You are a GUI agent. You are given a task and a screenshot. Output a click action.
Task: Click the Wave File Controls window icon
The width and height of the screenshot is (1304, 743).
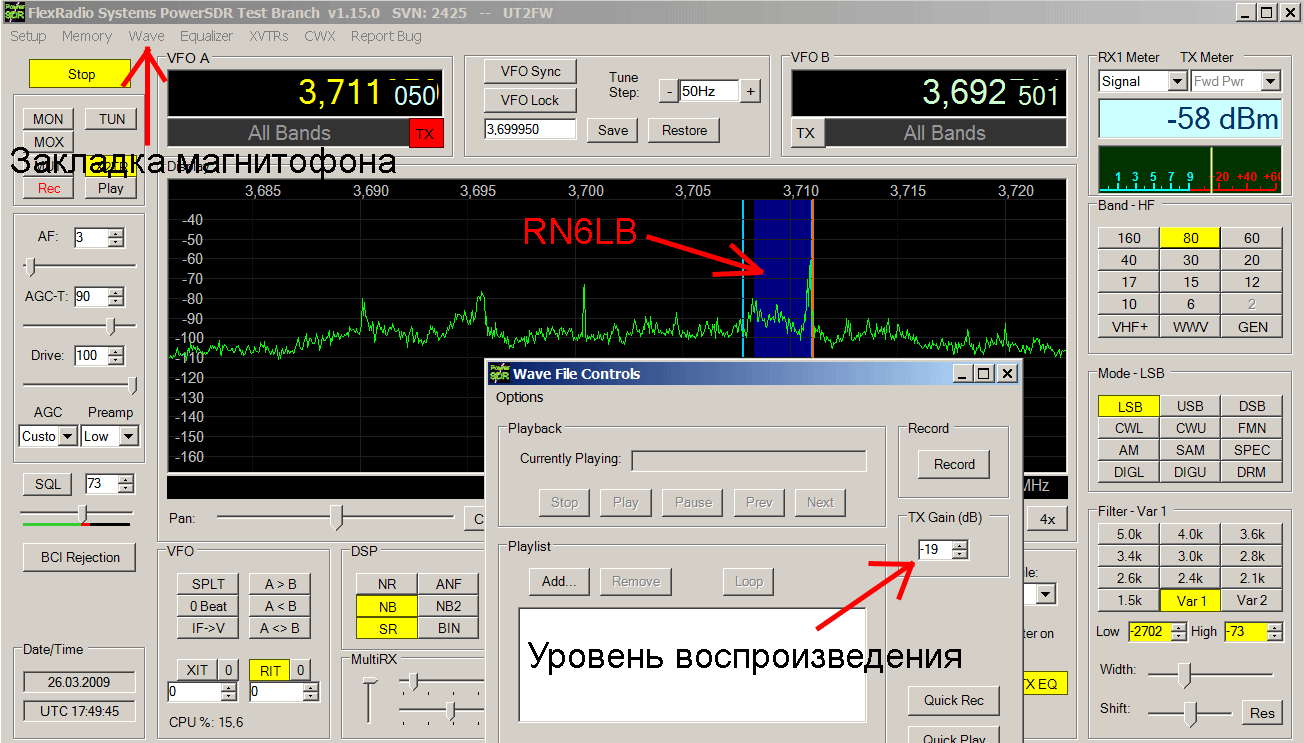tap(499, 374)
